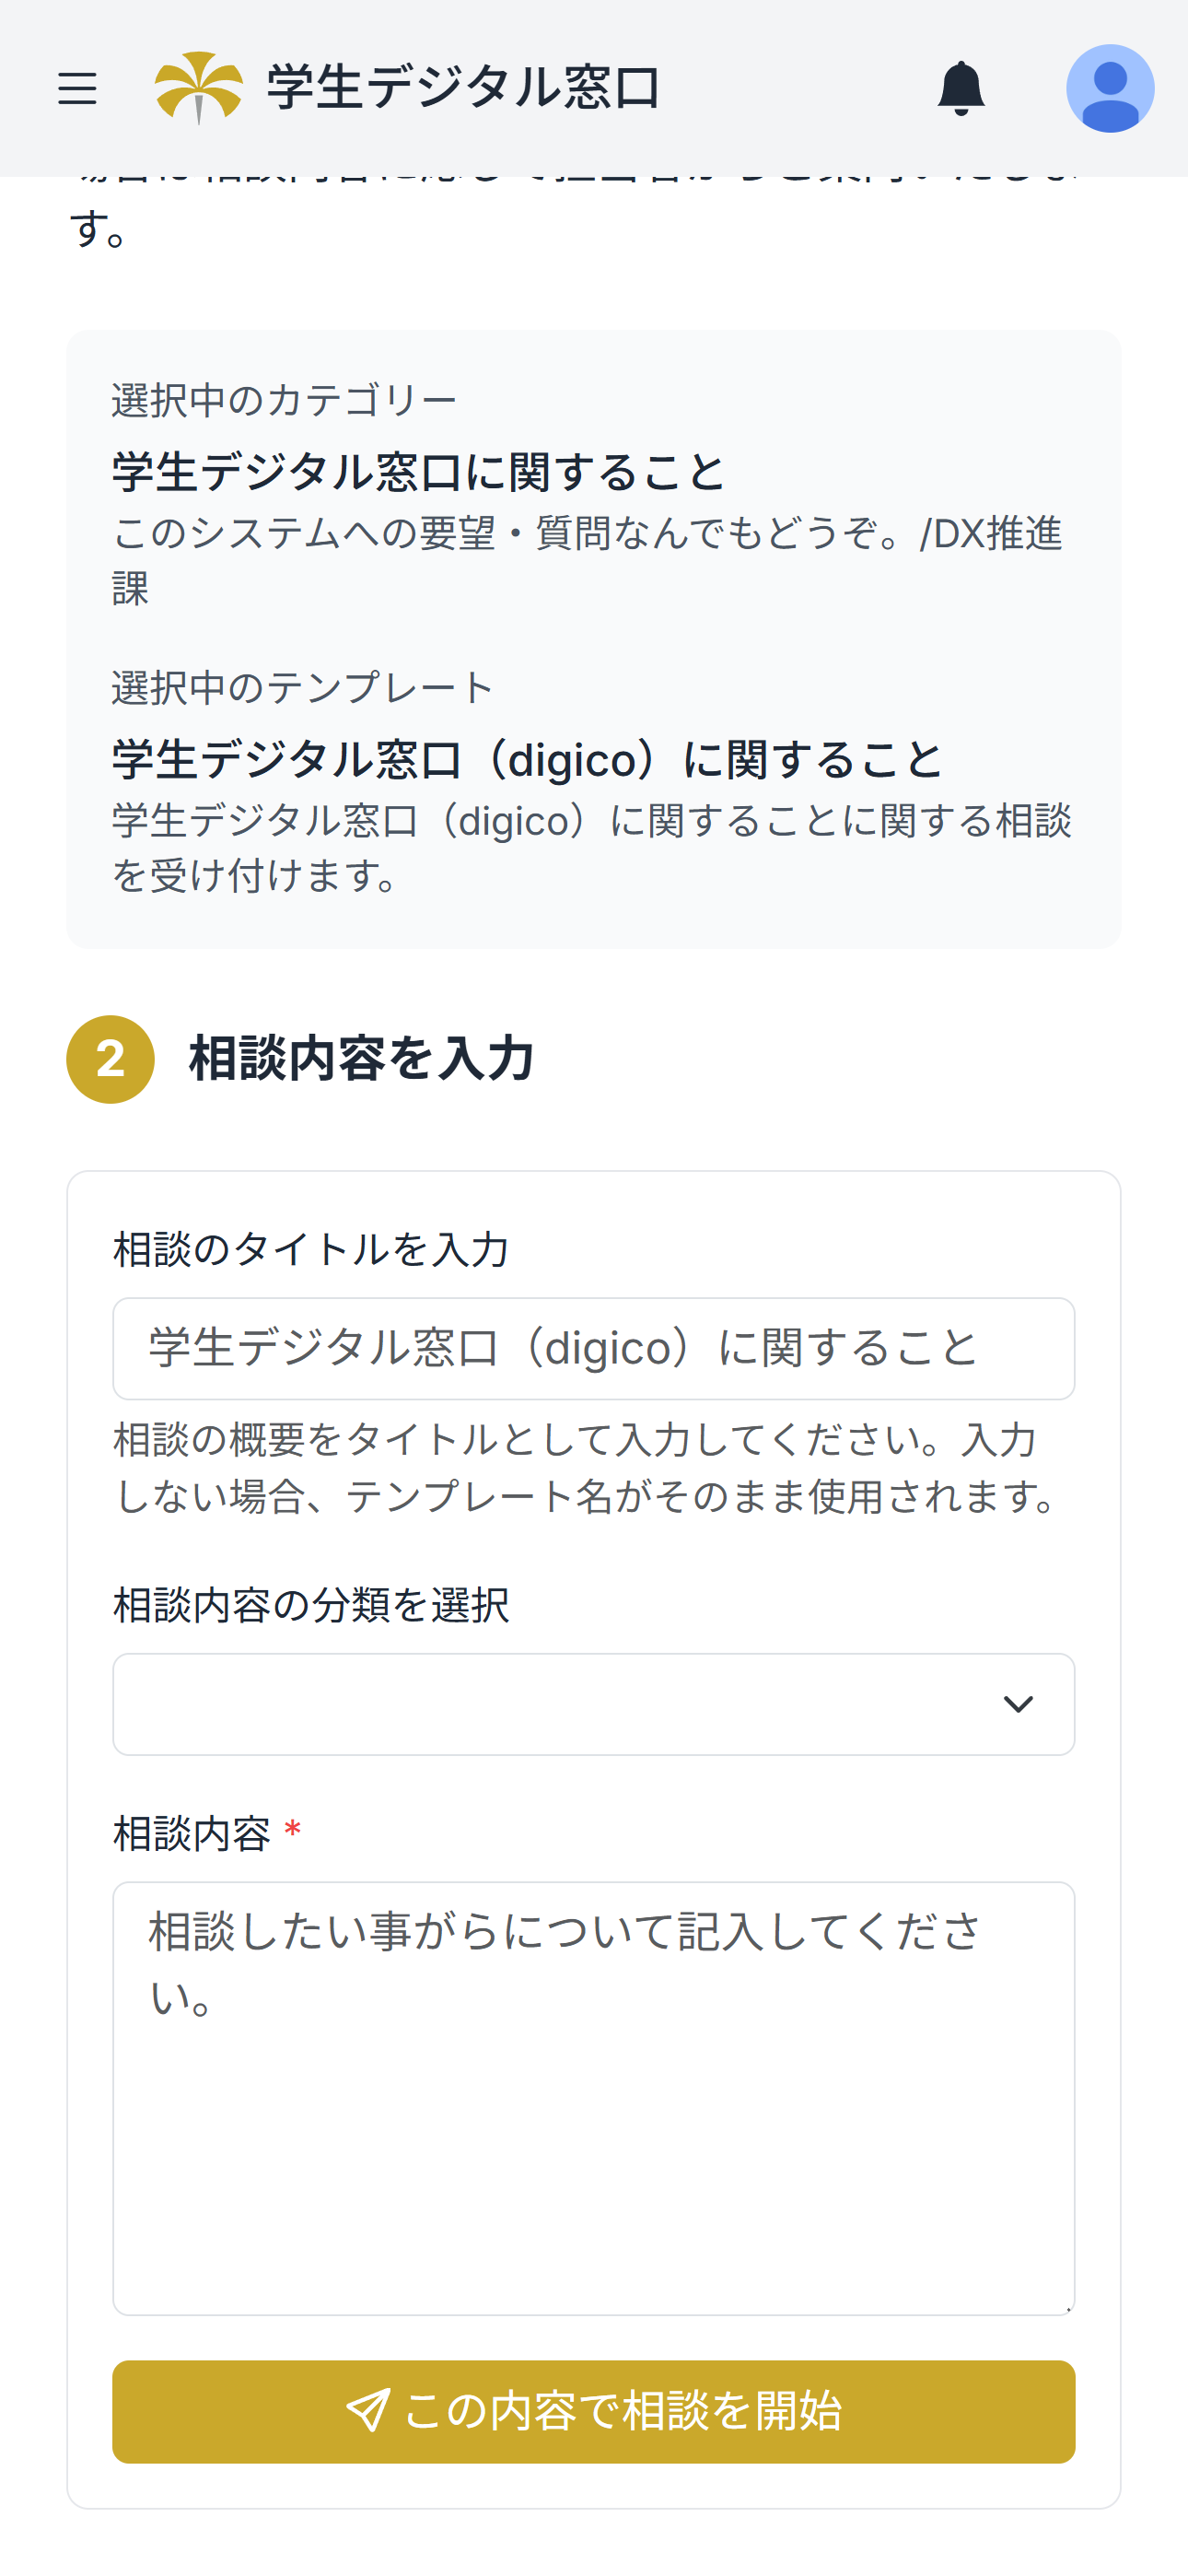Open the user account avatar
Image resolution: width=1188 pixels, height=2576 pixels.
(1110, 88)
